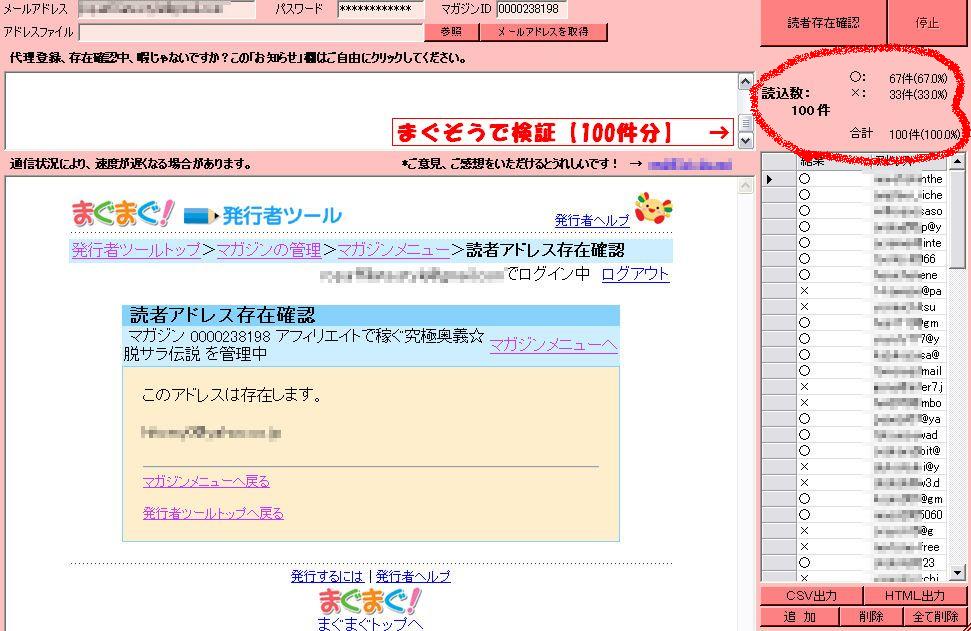The height and width of the screenshot is (631, 971).
Task: Click the CSV出力 export button
Action: (x=811, y=596)
